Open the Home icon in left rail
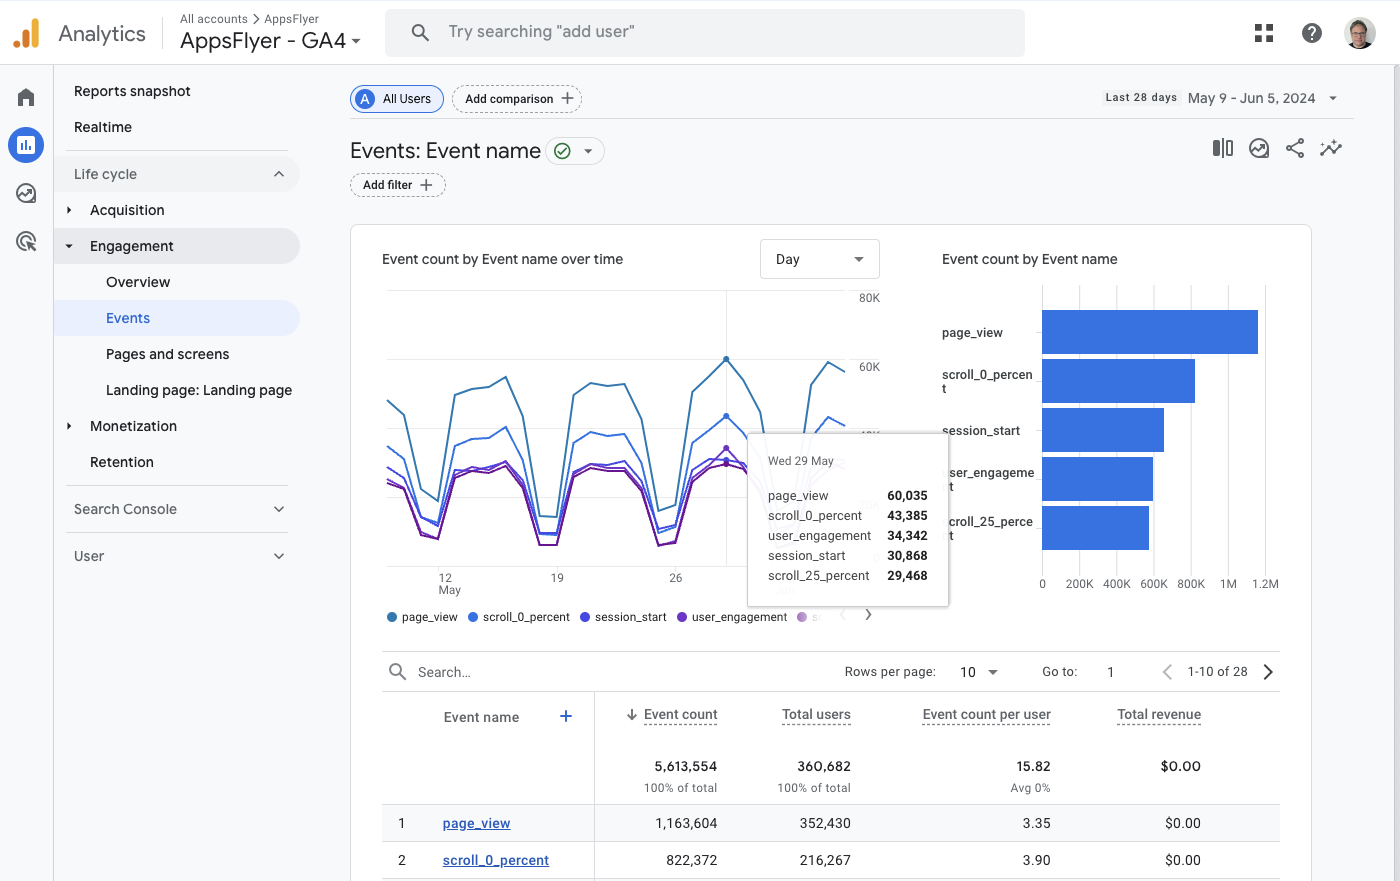1400x881 pixels. point(26,97)
